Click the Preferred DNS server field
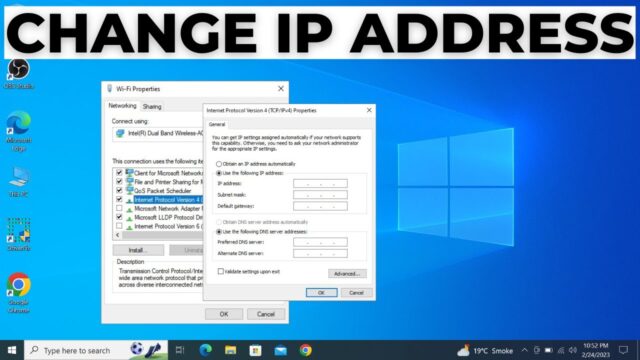 [320, 242]
